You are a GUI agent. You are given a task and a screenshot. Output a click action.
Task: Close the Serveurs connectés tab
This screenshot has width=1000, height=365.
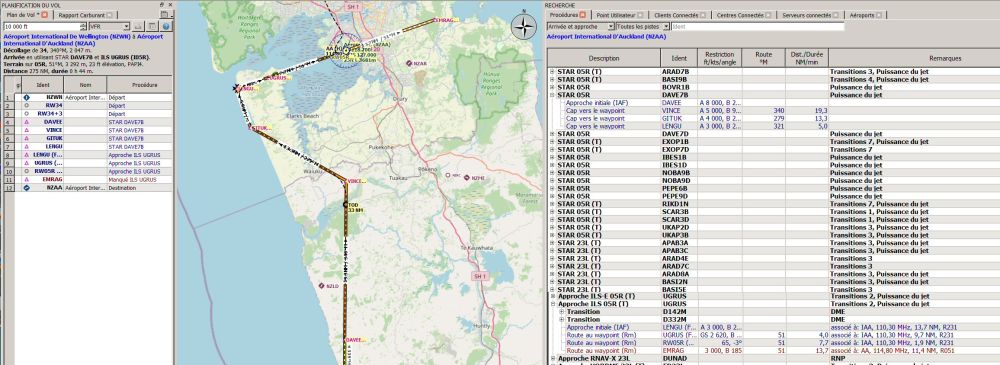[x=835, y=15]
